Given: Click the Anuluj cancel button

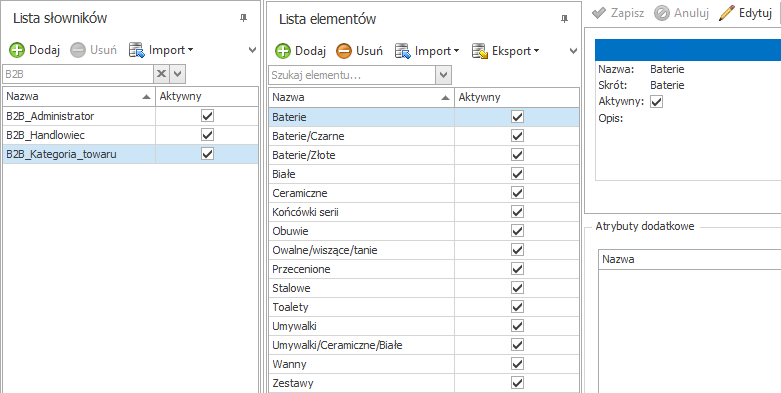Looking at the screenshot, I should coord(681,13).
